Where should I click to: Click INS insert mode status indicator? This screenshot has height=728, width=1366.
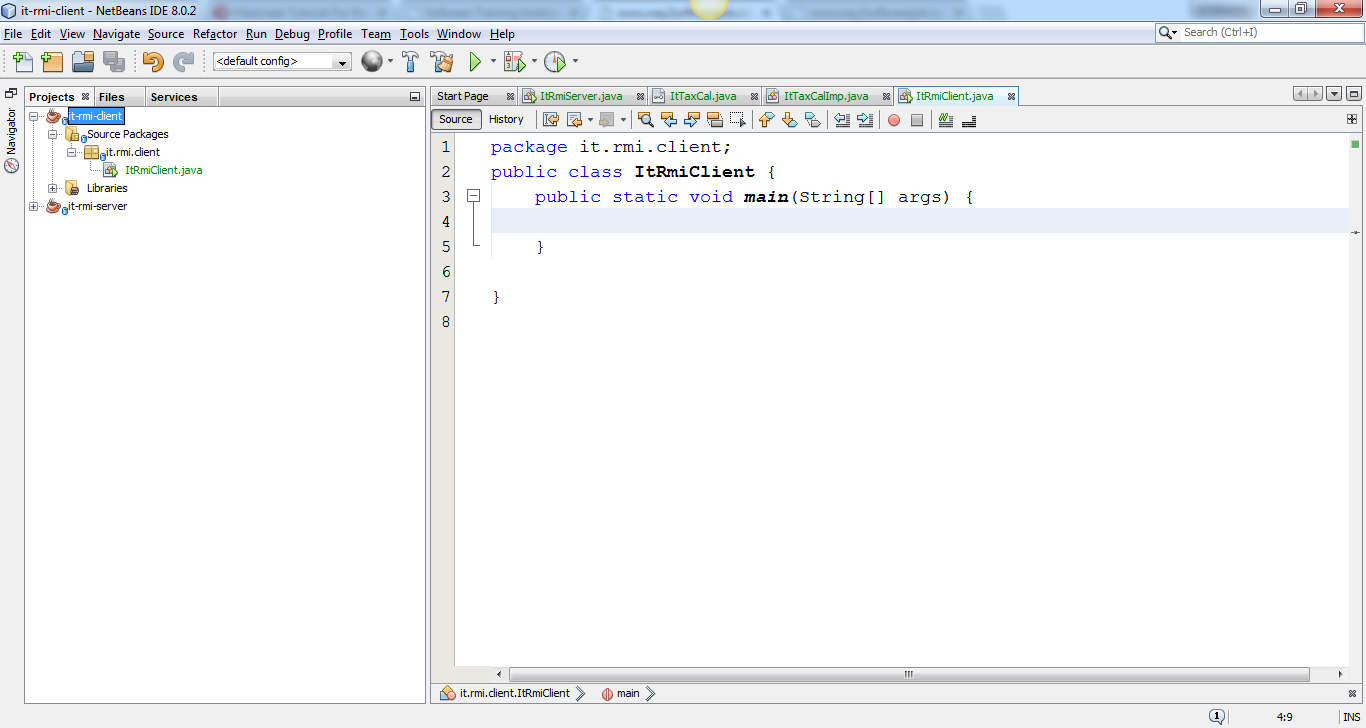1352,717
